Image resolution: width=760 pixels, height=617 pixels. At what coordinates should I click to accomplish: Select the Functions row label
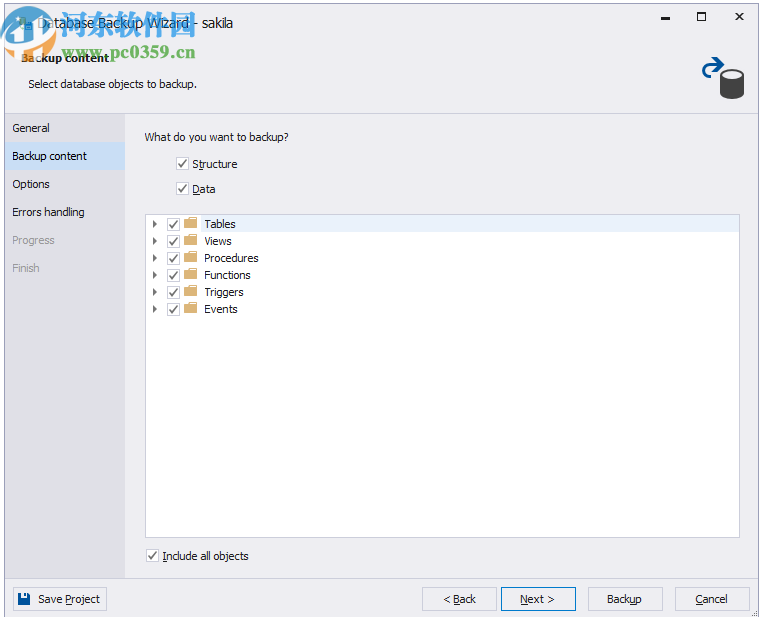[227, 275]
